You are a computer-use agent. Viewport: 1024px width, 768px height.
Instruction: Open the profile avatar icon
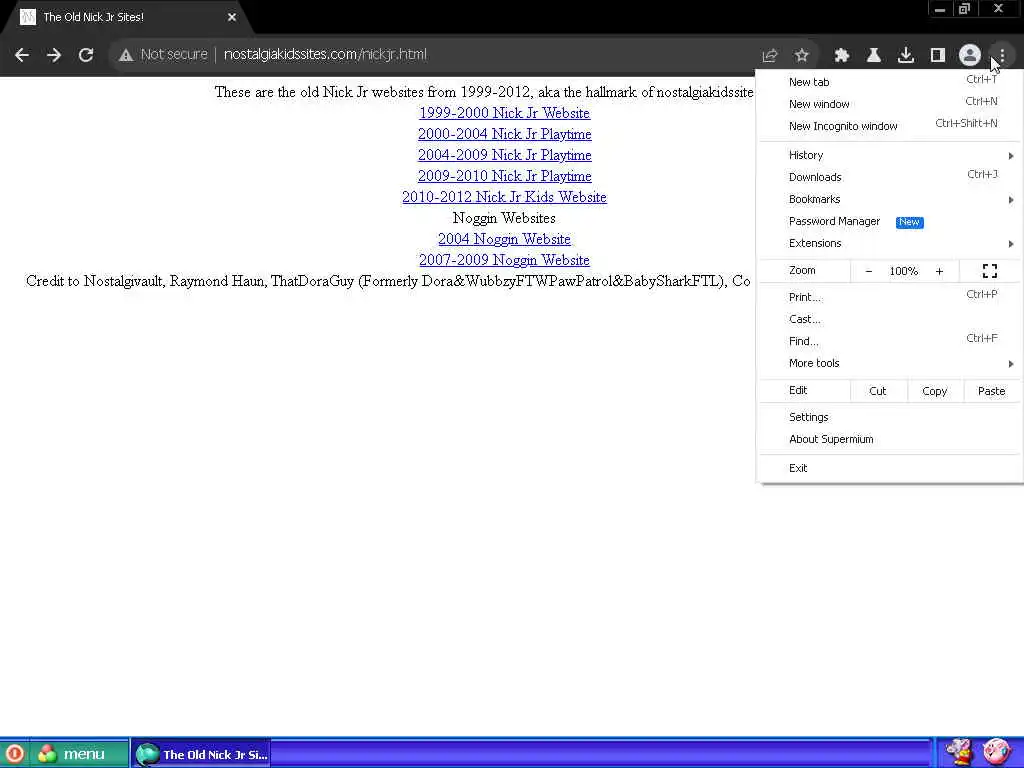[970, 56]
